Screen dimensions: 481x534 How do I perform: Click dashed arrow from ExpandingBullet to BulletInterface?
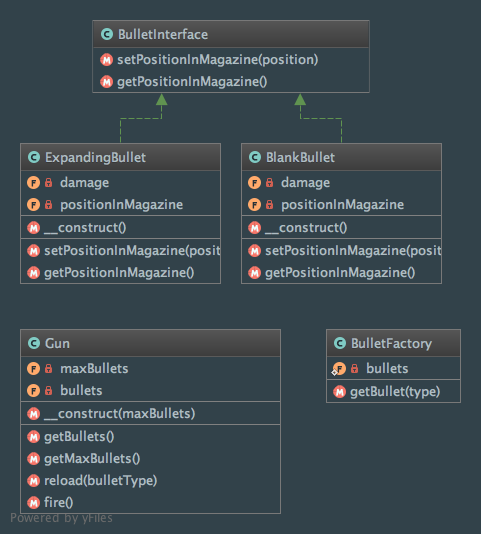click(x=141, y=119)
